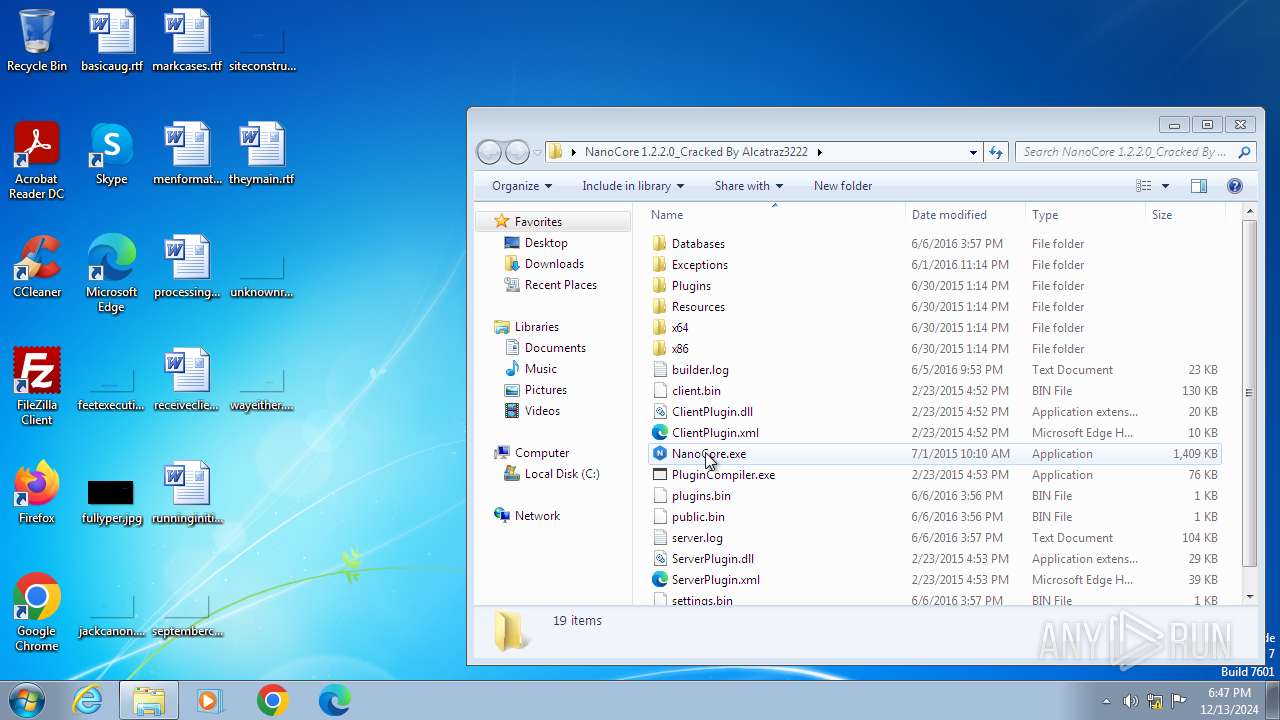This screenshot has width=1280, height=720.
Task: Change your view icon button
Action: pyautogui.click(x=1144, y=186)
